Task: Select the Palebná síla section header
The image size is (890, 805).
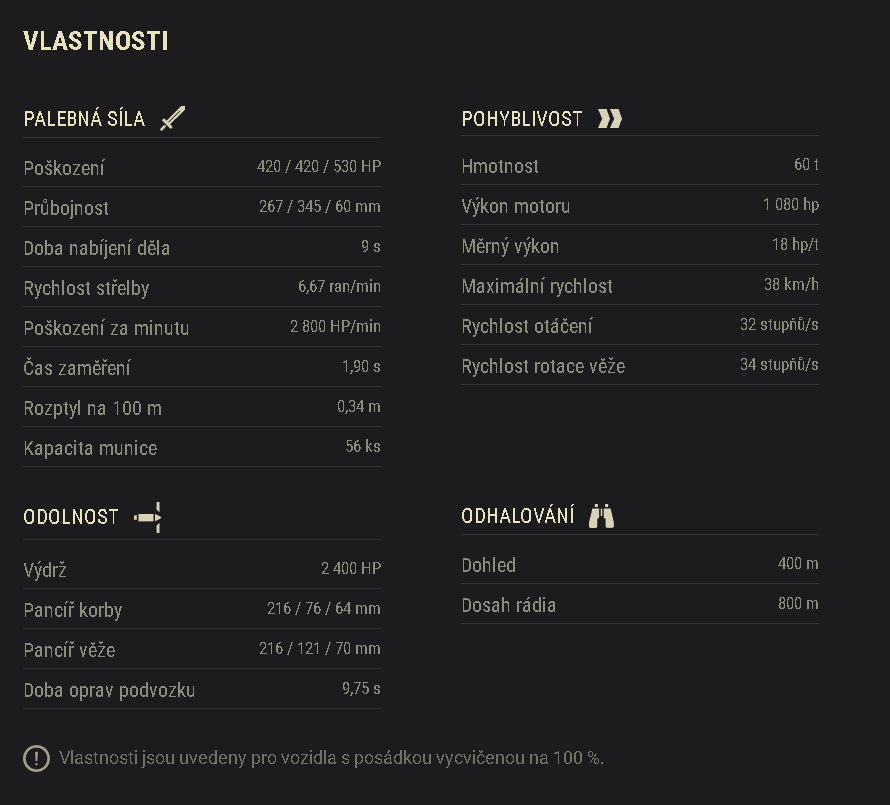Action: (85, 118)
